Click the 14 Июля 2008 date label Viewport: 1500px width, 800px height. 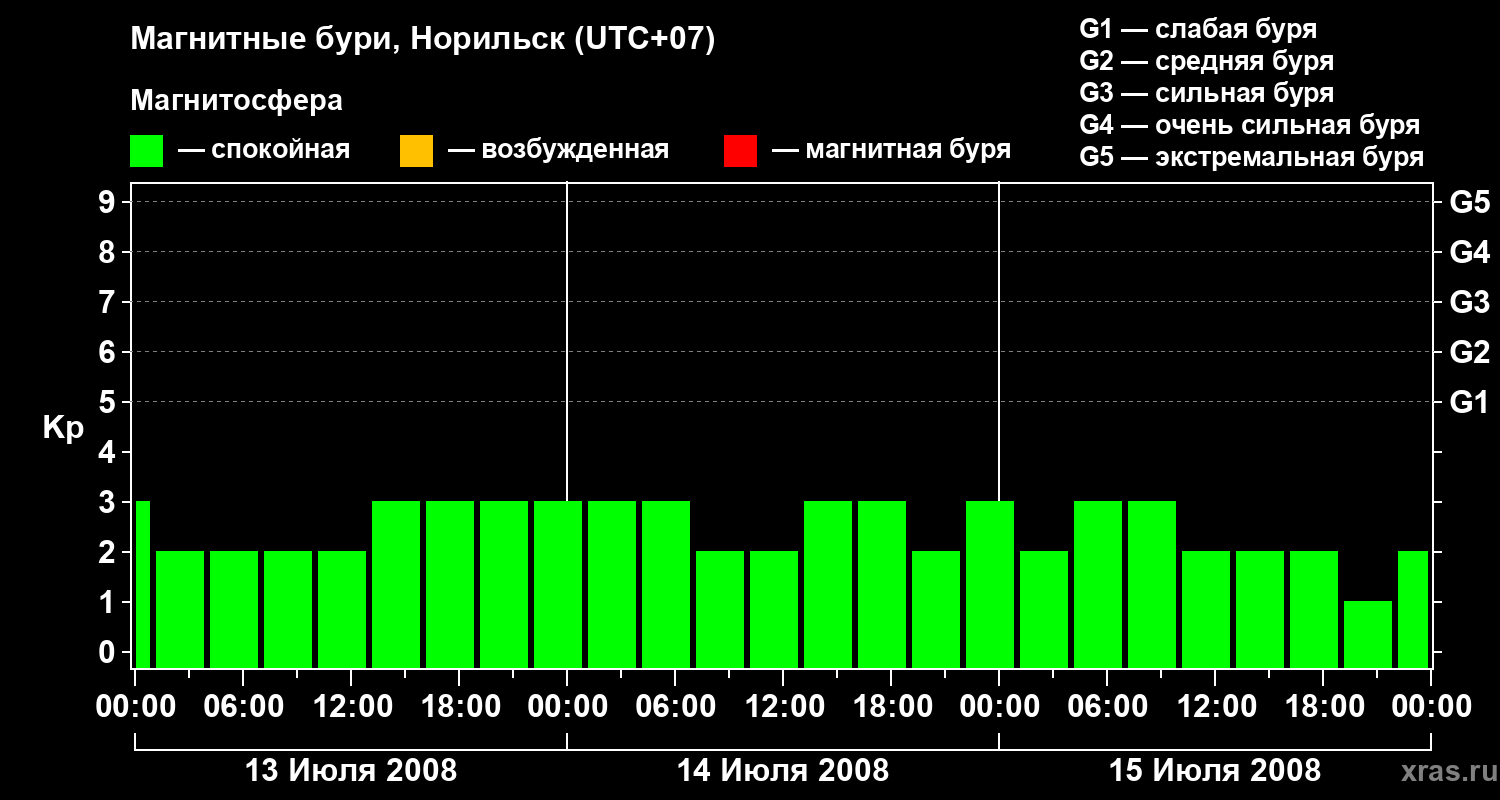(783, 771)
